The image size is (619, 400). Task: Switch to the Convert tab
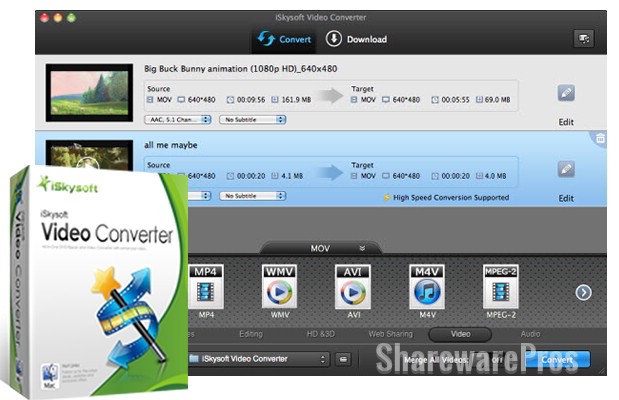284,39
